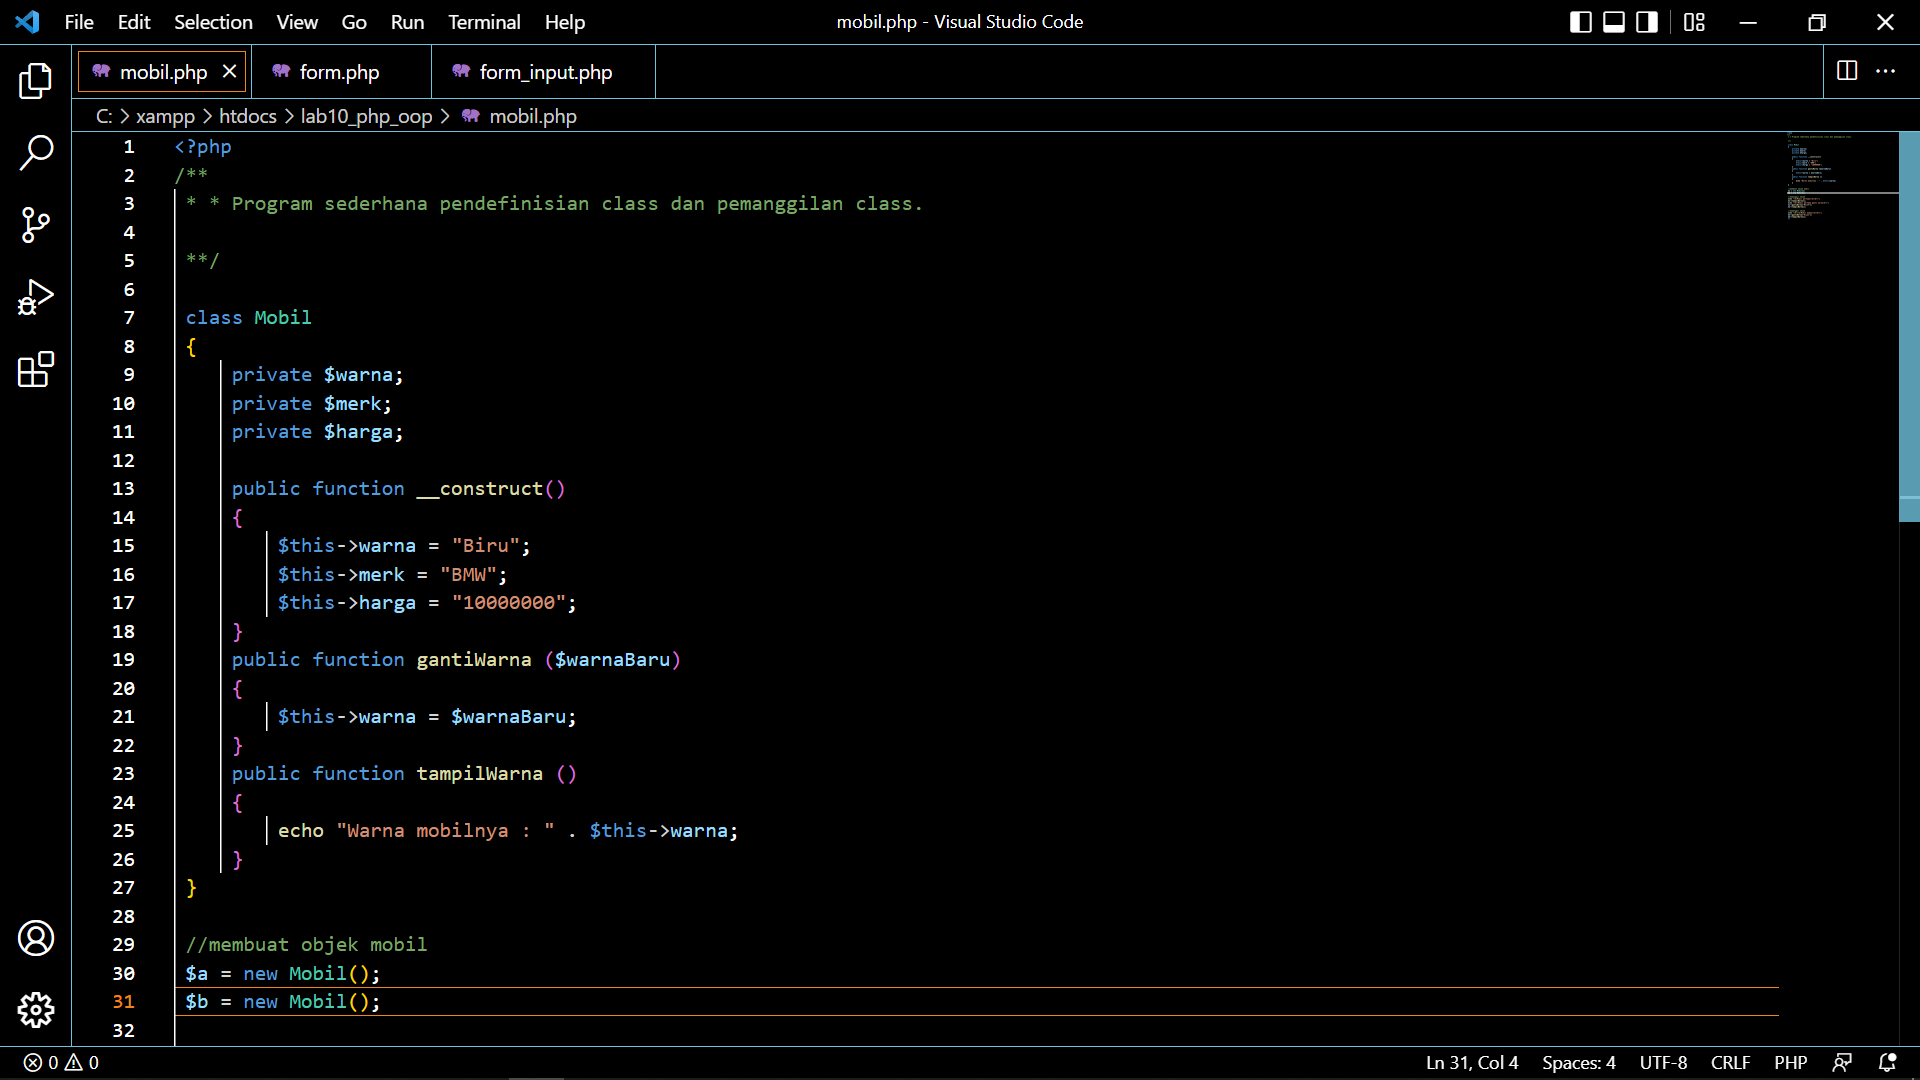
Task: Change line ending via CRLF status item
Action: click(x=1730, y=1063)
